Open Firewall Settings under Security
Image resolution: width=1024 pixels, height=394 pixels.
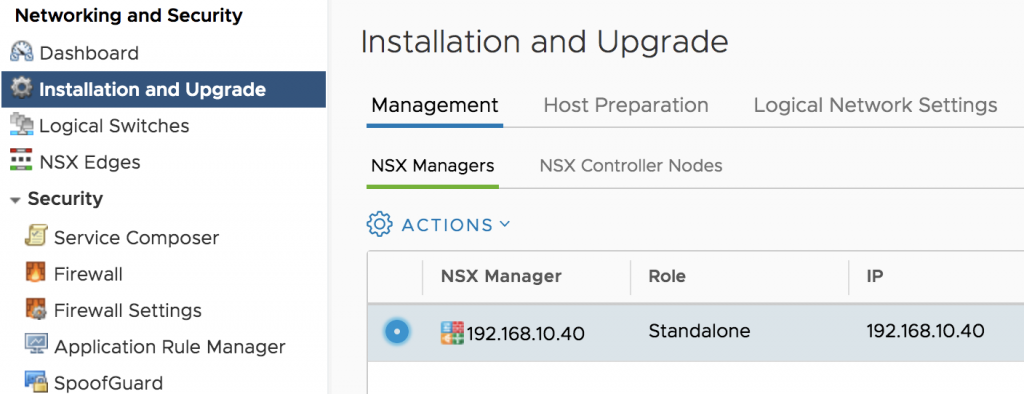(128, 310)
